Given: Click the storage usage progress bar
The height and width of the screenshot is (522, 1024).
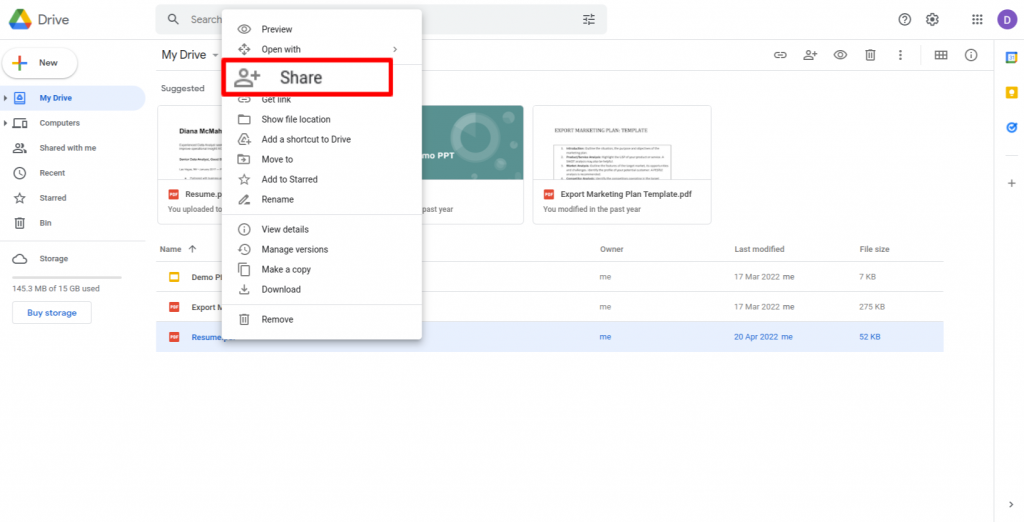Looking at the screenshot, I should click(66, 277).
